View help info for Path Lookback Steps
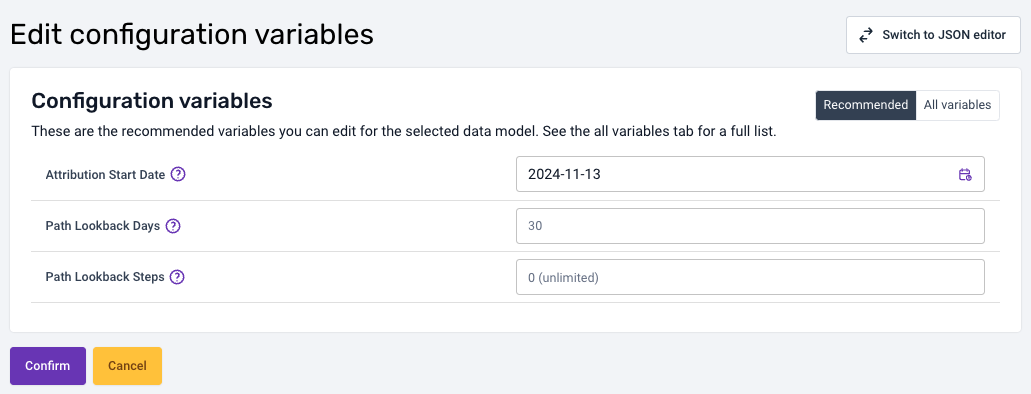 coord(177,277)
